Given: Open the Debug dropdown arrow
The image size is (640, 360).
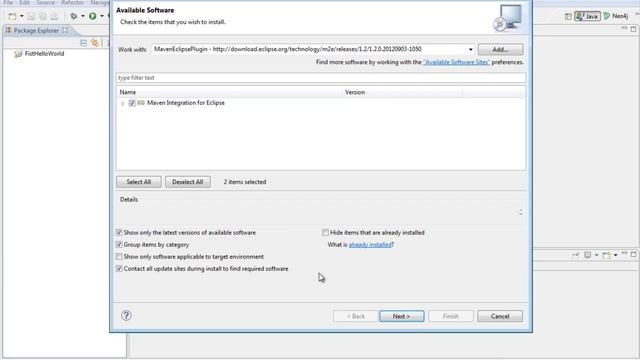Looking at the screenshot, I should point(82,16).
